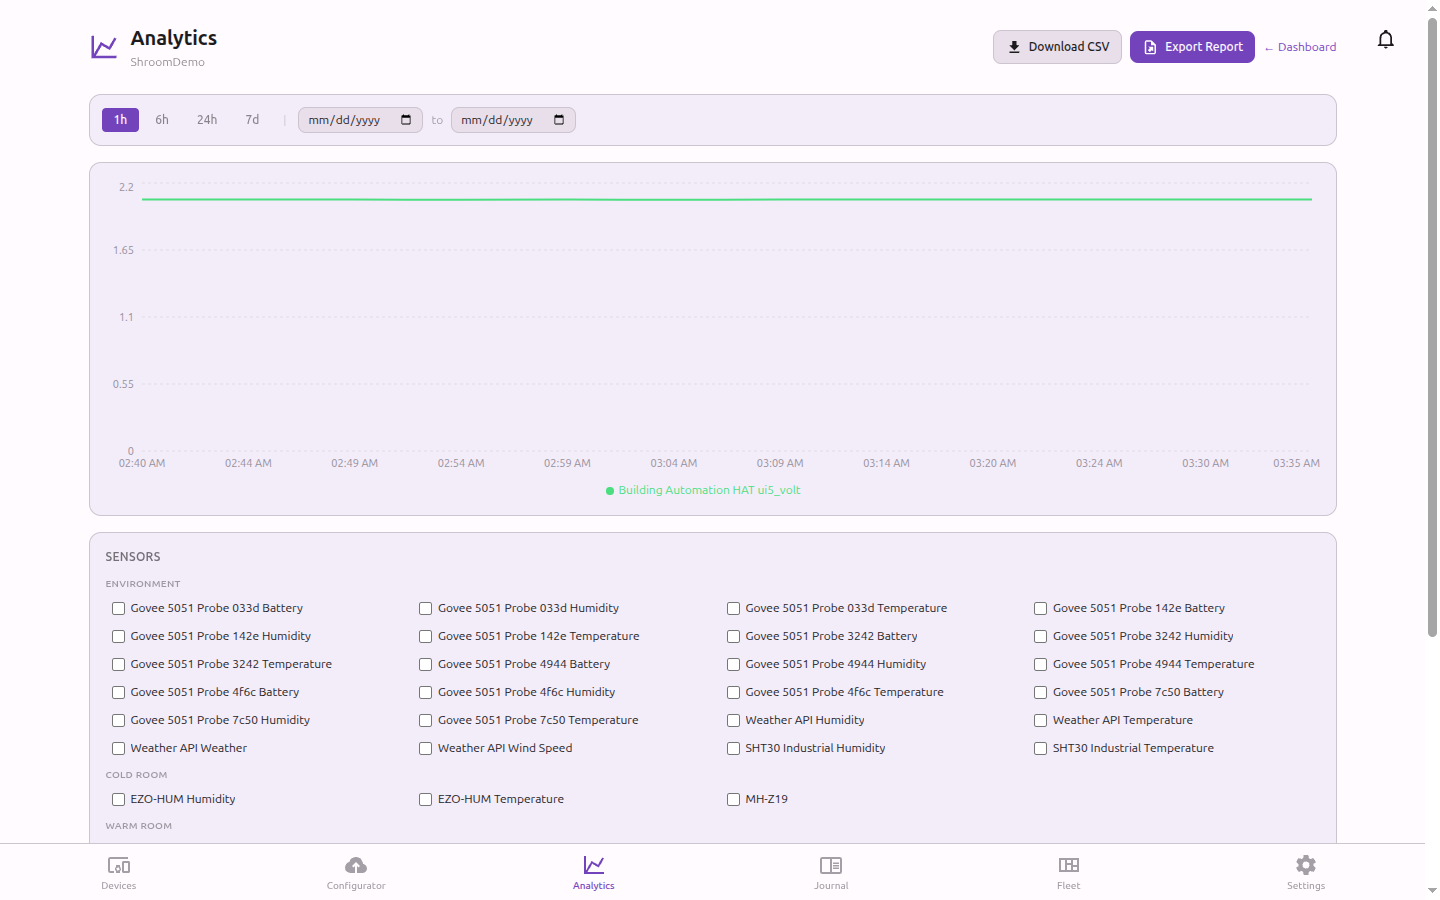Select Analytics in bottom navigation
The width and height of the screenshot is (1440, 900).
[x=594, y=872]
